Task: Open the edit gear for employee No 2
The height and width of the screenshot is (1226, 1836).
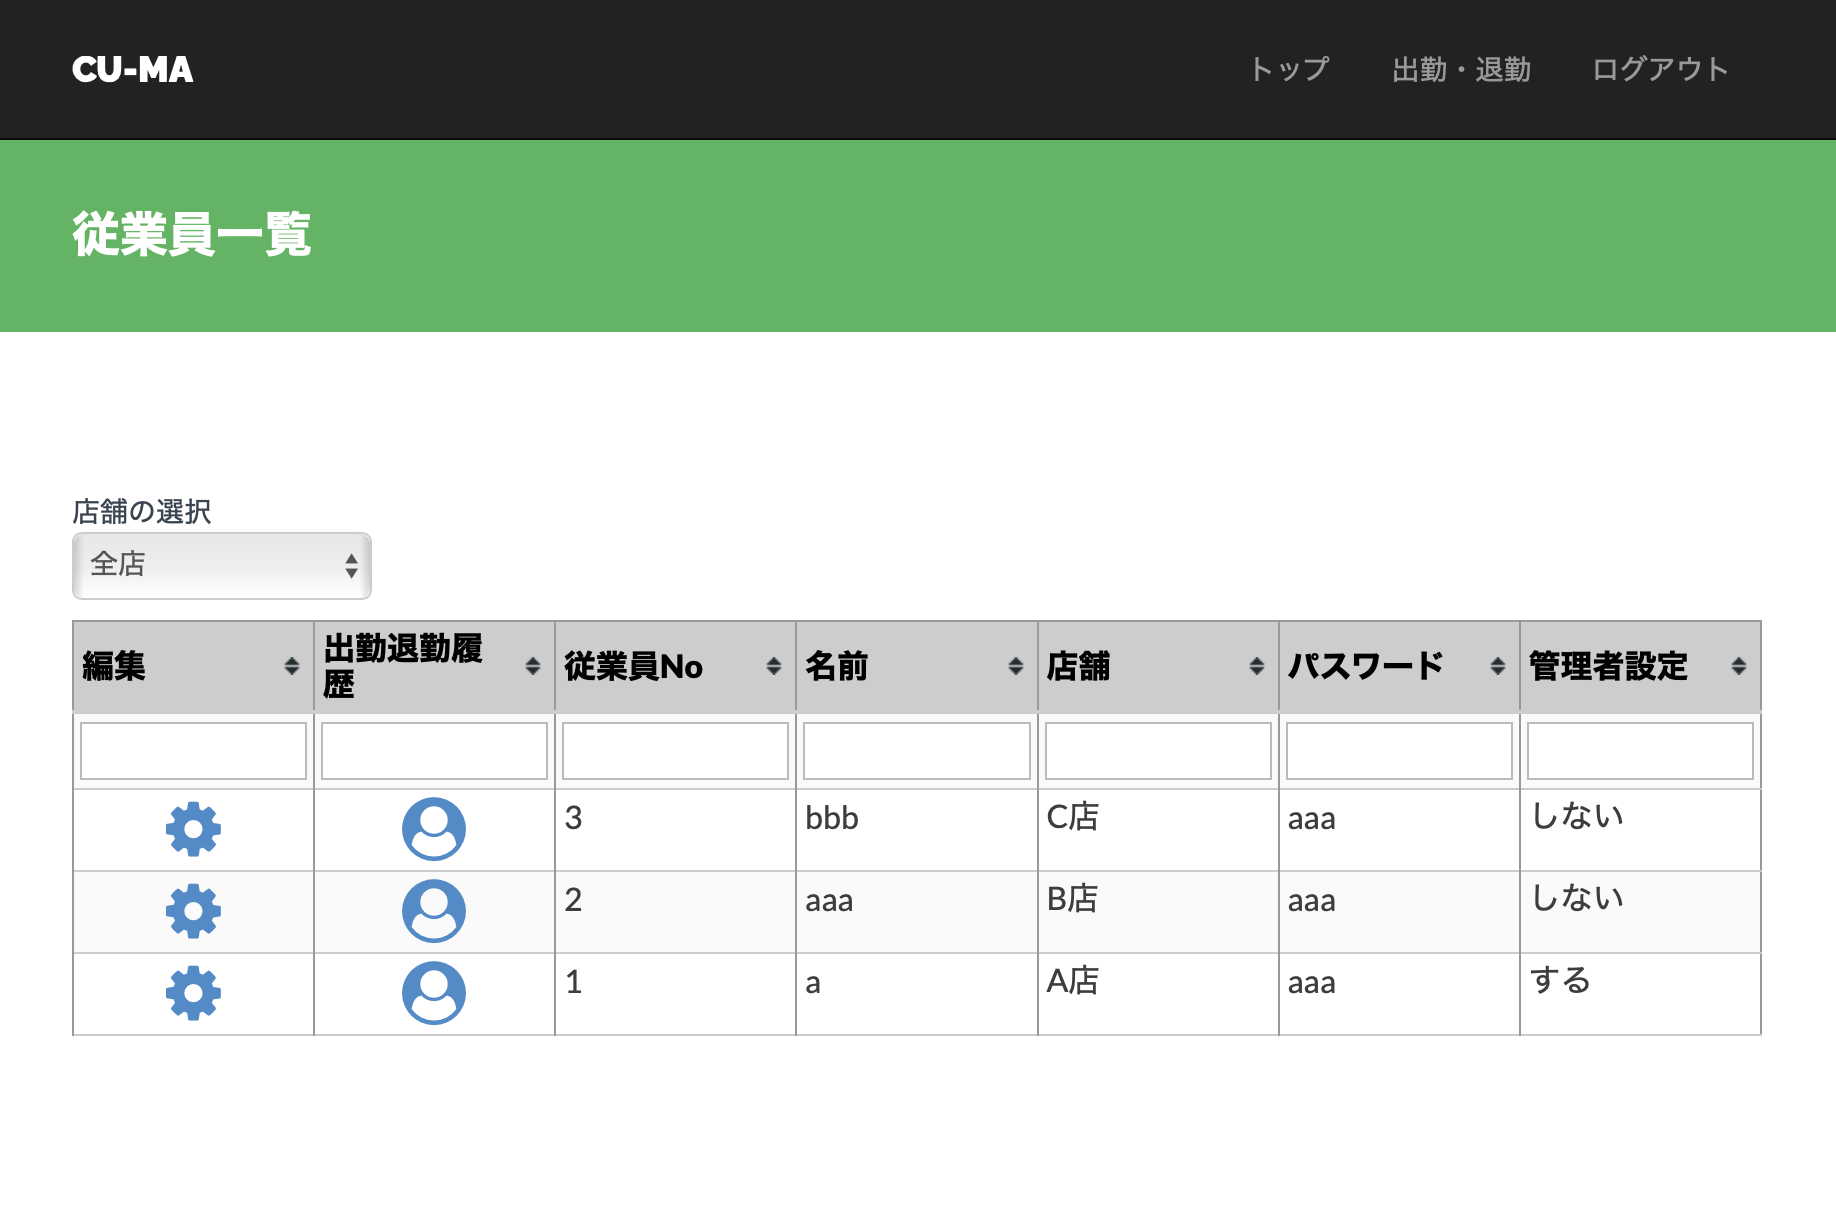Action: (193, 911)
